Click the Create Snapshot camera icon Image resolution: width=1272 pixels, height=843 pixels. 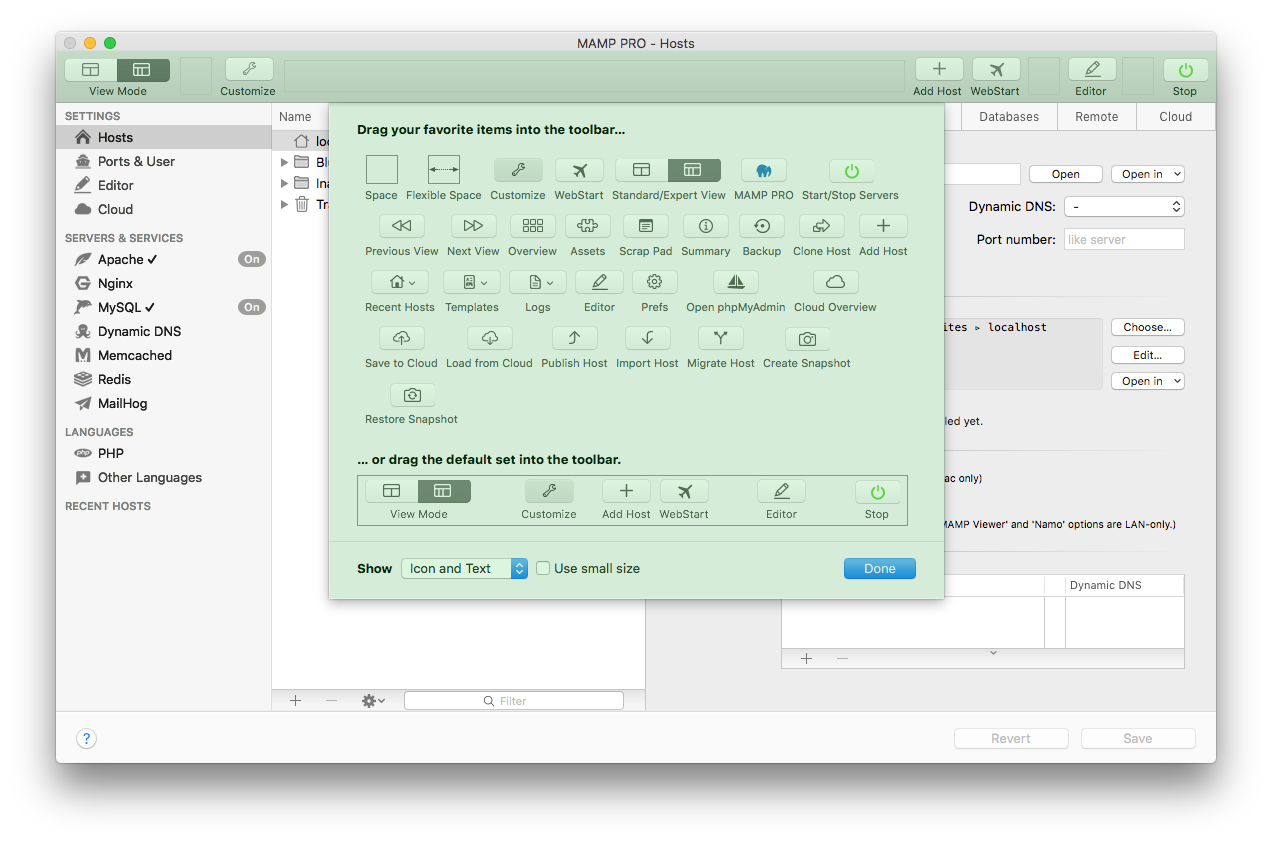click(807, 339)
